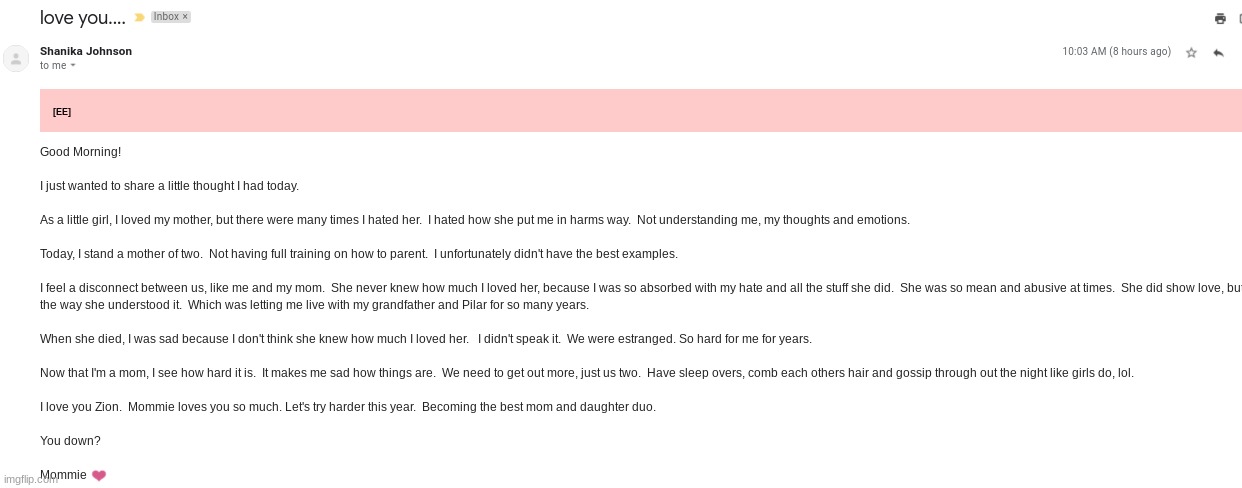
Task: Click the yellow importance marker arrow
Action: pos(140,17)
